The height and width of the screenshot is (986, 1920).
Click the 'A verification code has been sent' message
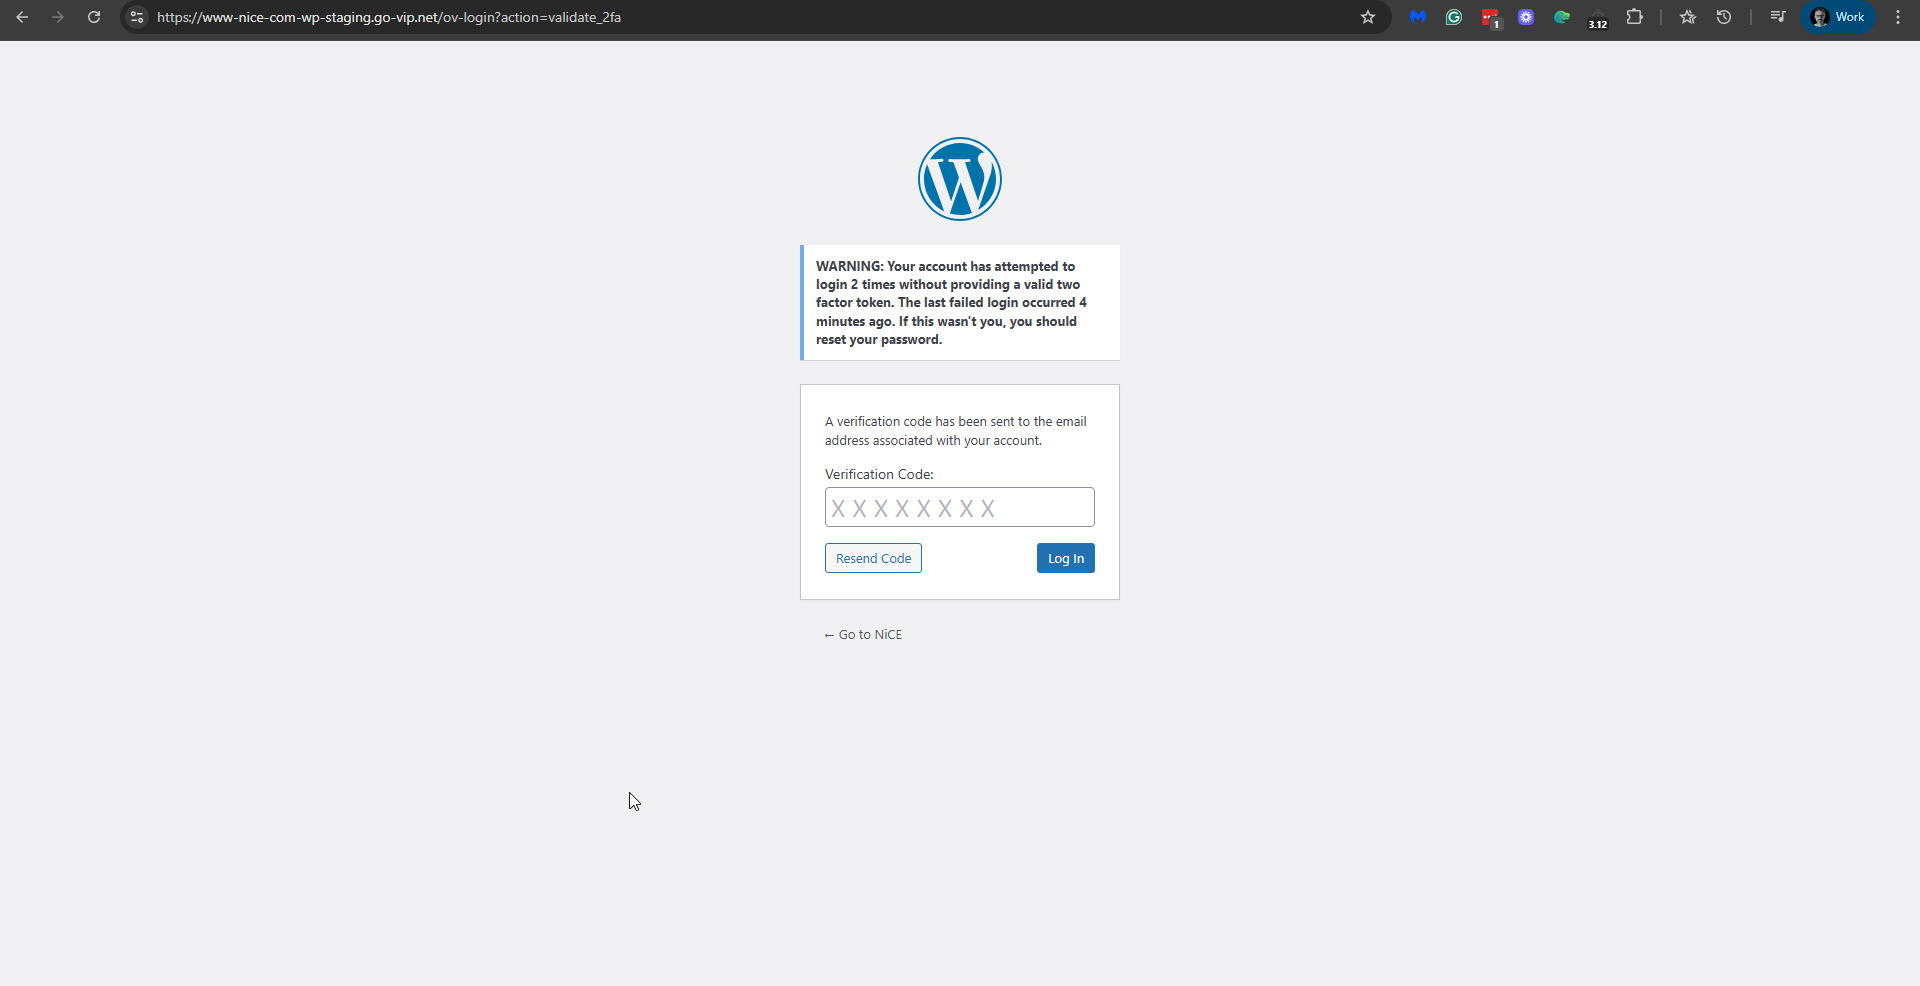[956, 431]
